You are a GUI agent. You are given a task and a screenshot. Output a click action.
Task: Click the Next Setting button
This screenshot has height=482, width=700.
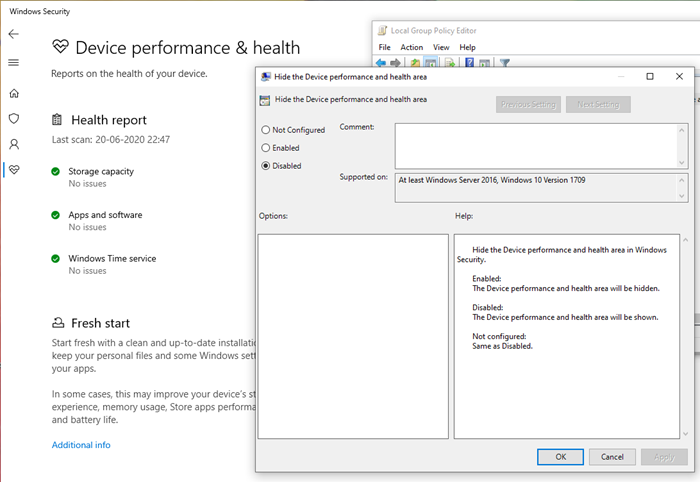(x=598, y=104)
